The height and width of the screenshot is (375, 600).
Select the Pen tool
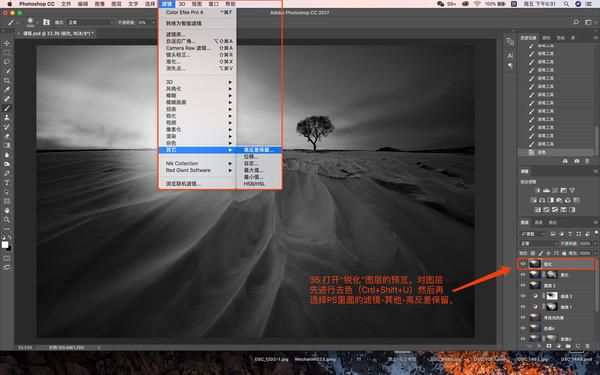(x=7, y=173)
